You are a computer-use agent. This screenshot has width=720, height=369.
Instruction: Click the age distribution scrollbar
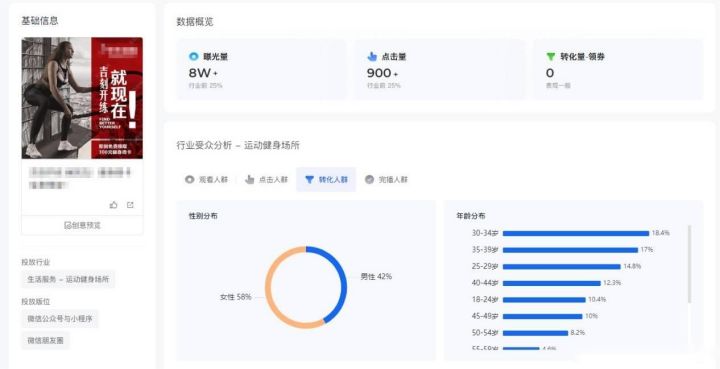(x=689, y=264)
